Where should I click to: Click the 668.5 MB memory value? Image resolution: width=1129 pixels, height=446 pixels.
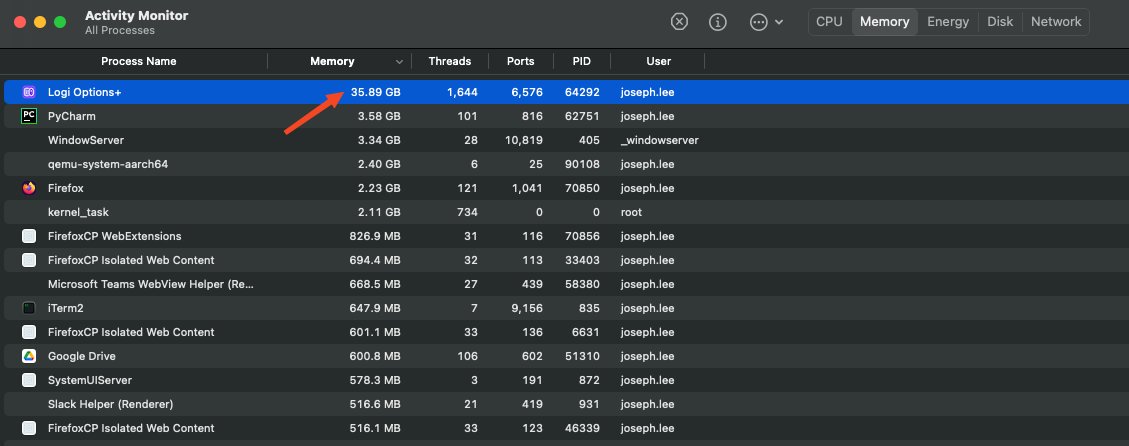374,284
